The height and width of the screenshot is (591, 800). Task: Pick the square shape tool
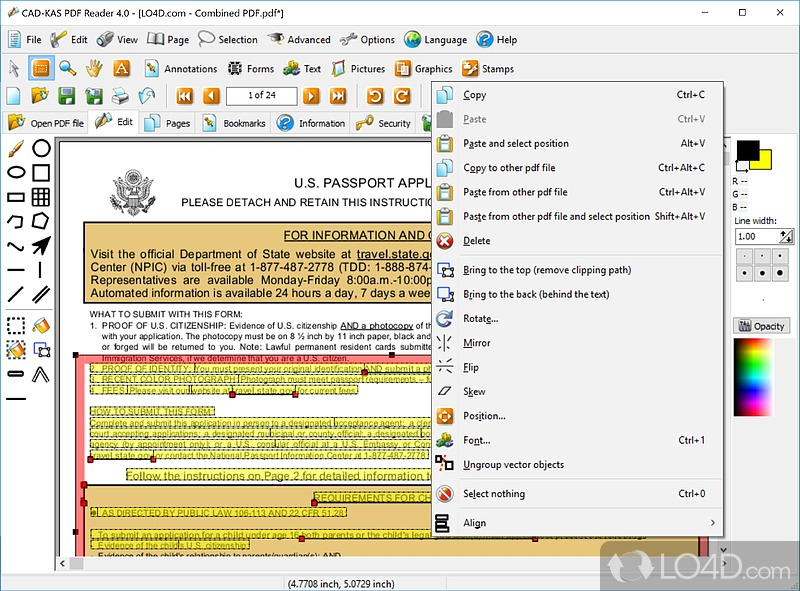[41, 173]
